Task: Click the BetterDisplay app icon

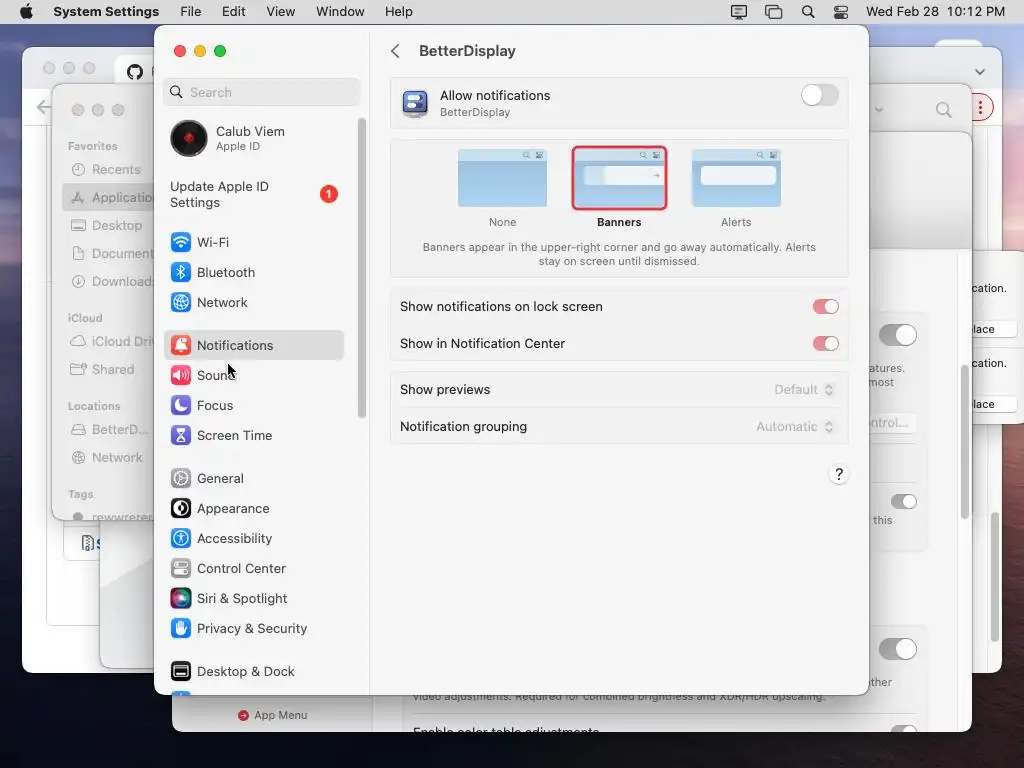Action: point(415,103)
